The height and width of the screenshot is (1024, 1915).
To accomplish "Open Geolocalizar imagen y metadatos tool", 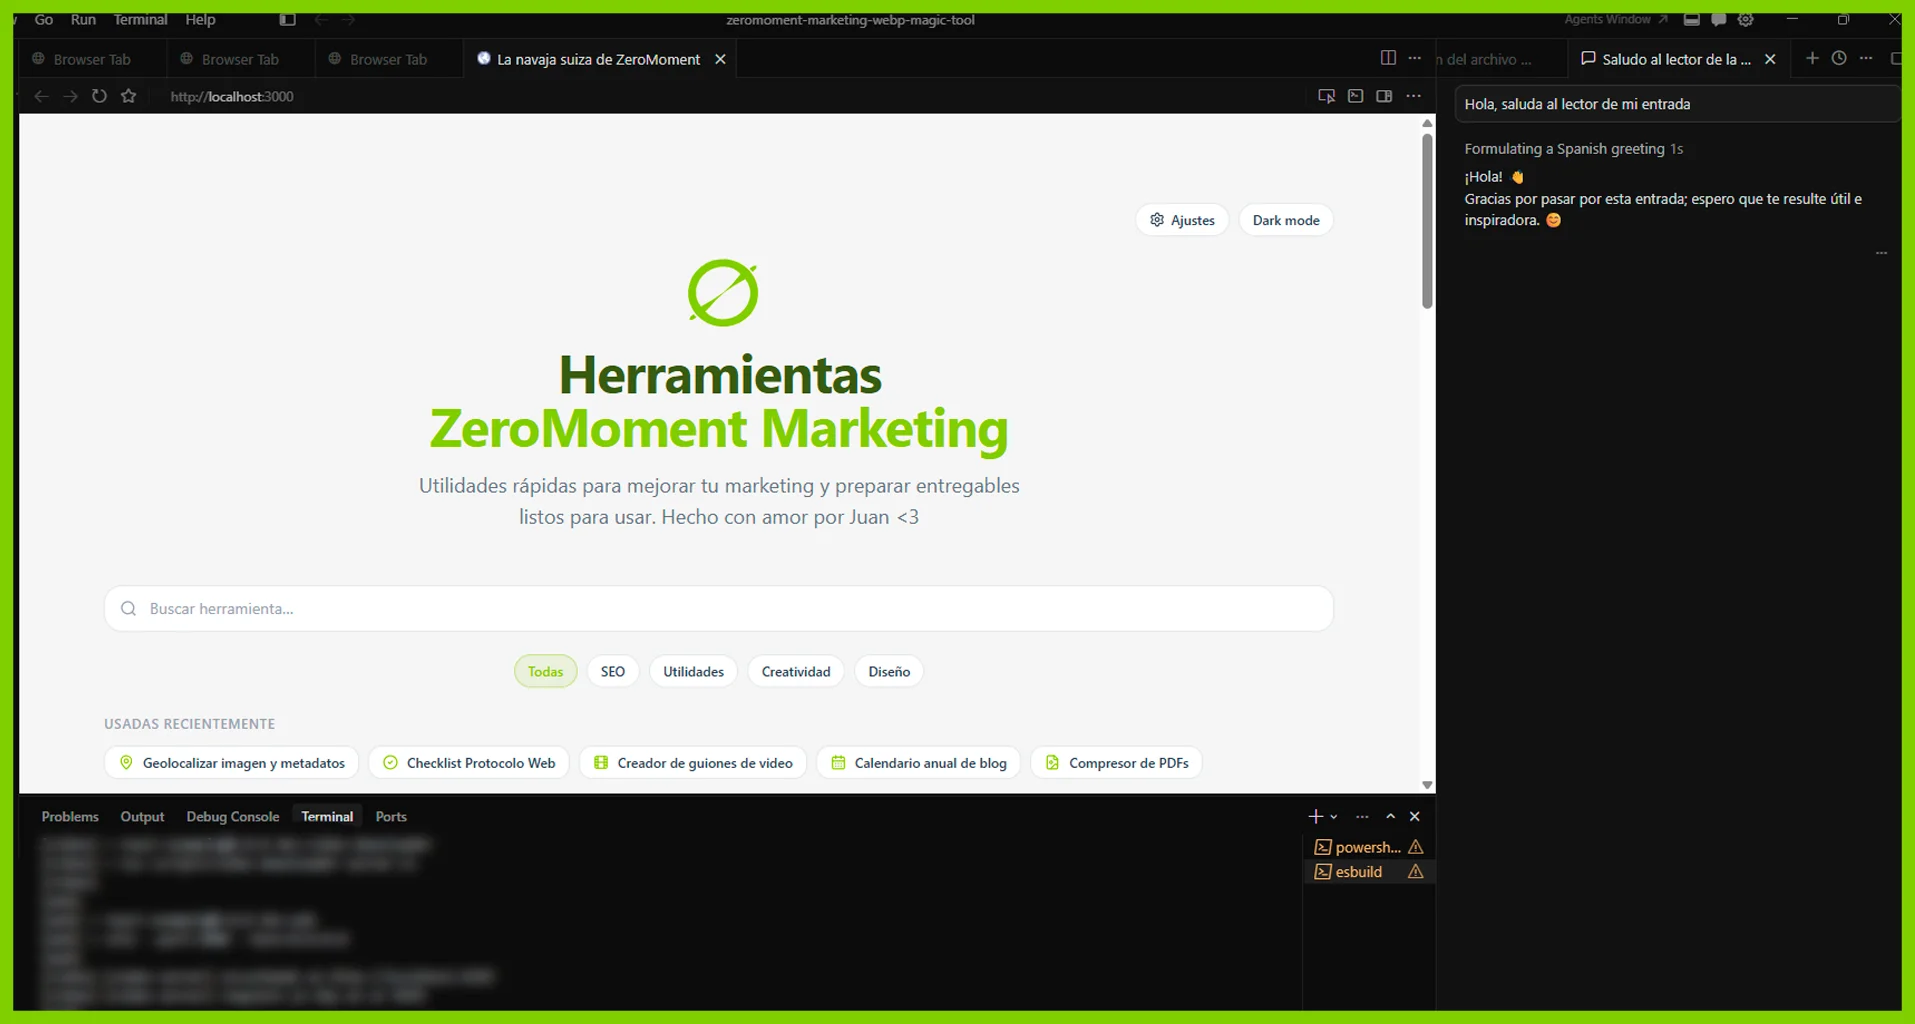I will tap(231, 762).
